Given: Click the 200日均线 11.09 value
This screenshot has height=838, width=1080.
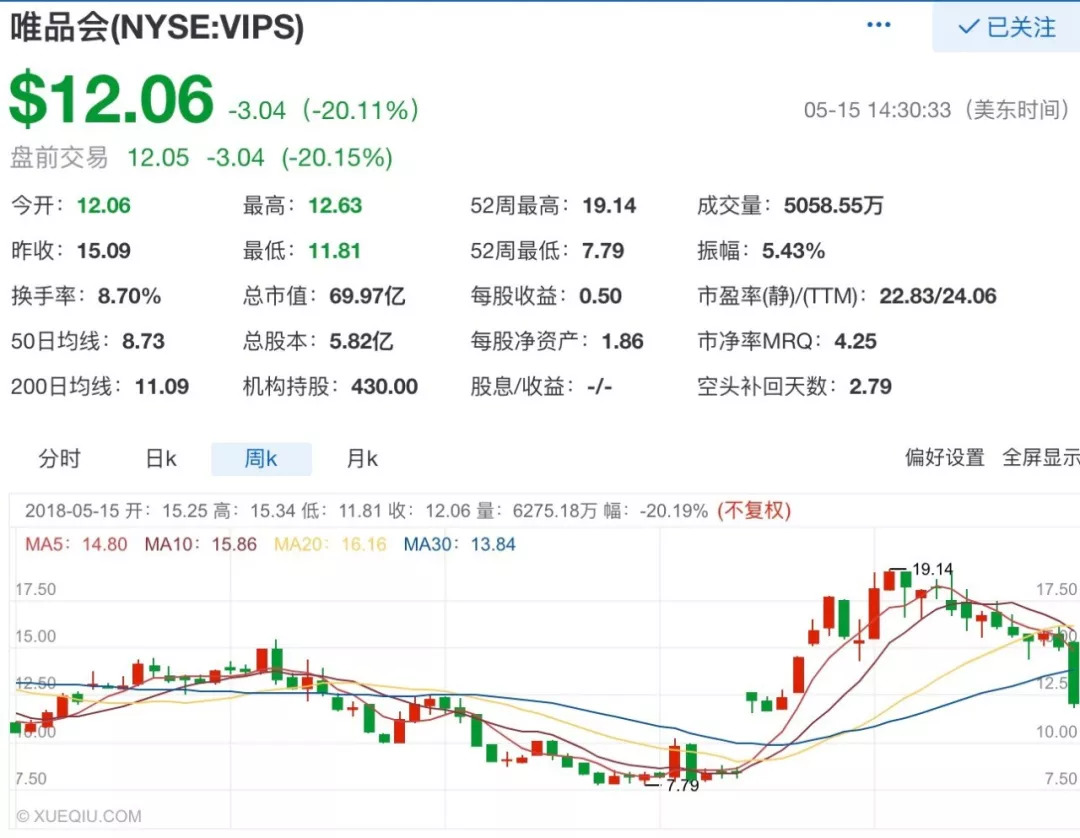Looking at the screenshot, I should point(162,387).
